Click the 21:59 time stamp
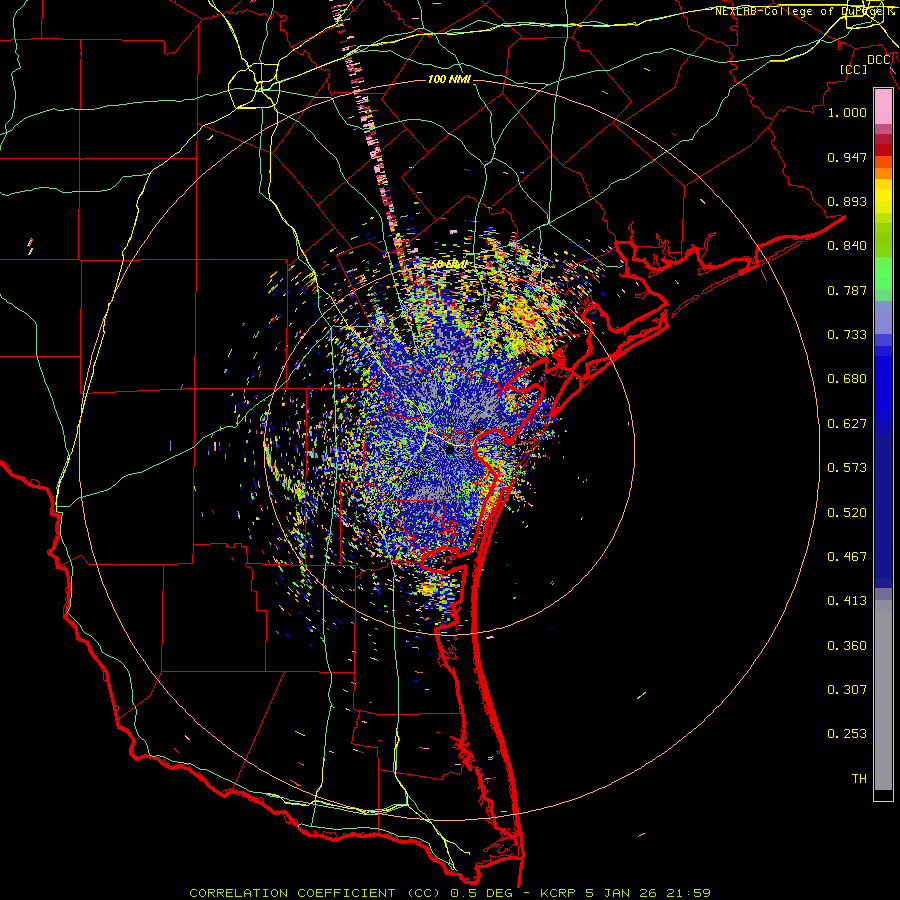This screenshot has height=900, width=900. tap(689, 893)
